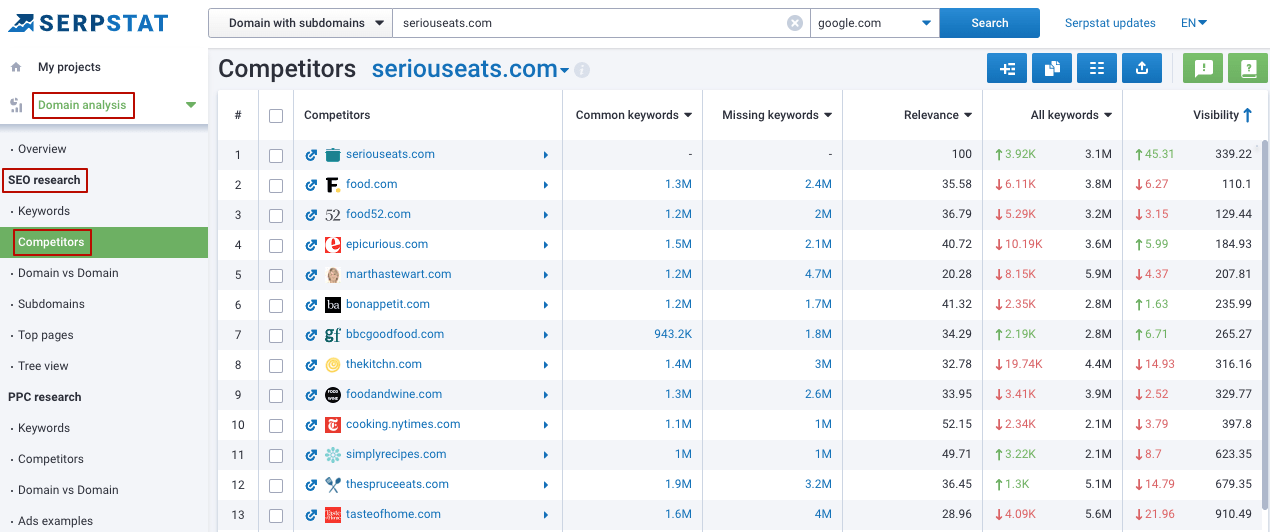Open external link icon for marthastewart.com

coord(311,275)
